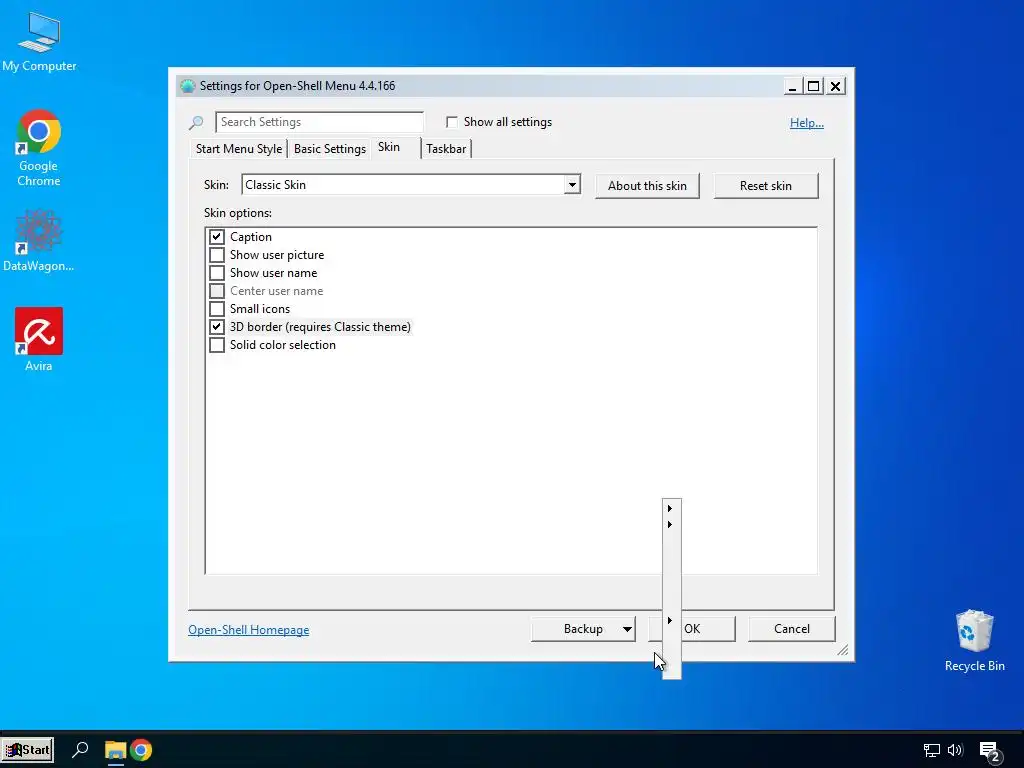
Task: Enable Solid color selection option
Action: point(217,345)
